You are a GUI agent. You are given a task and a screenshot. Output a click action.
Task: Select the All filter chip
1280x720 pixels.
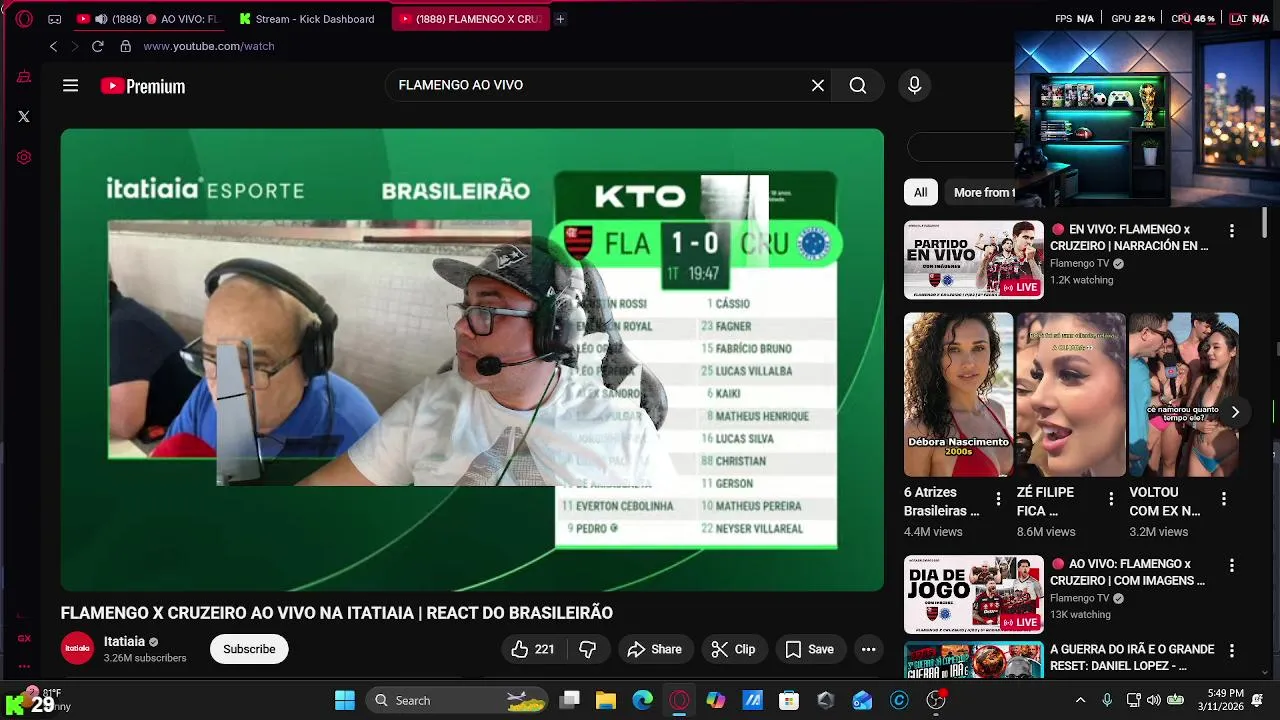[920, 192]
